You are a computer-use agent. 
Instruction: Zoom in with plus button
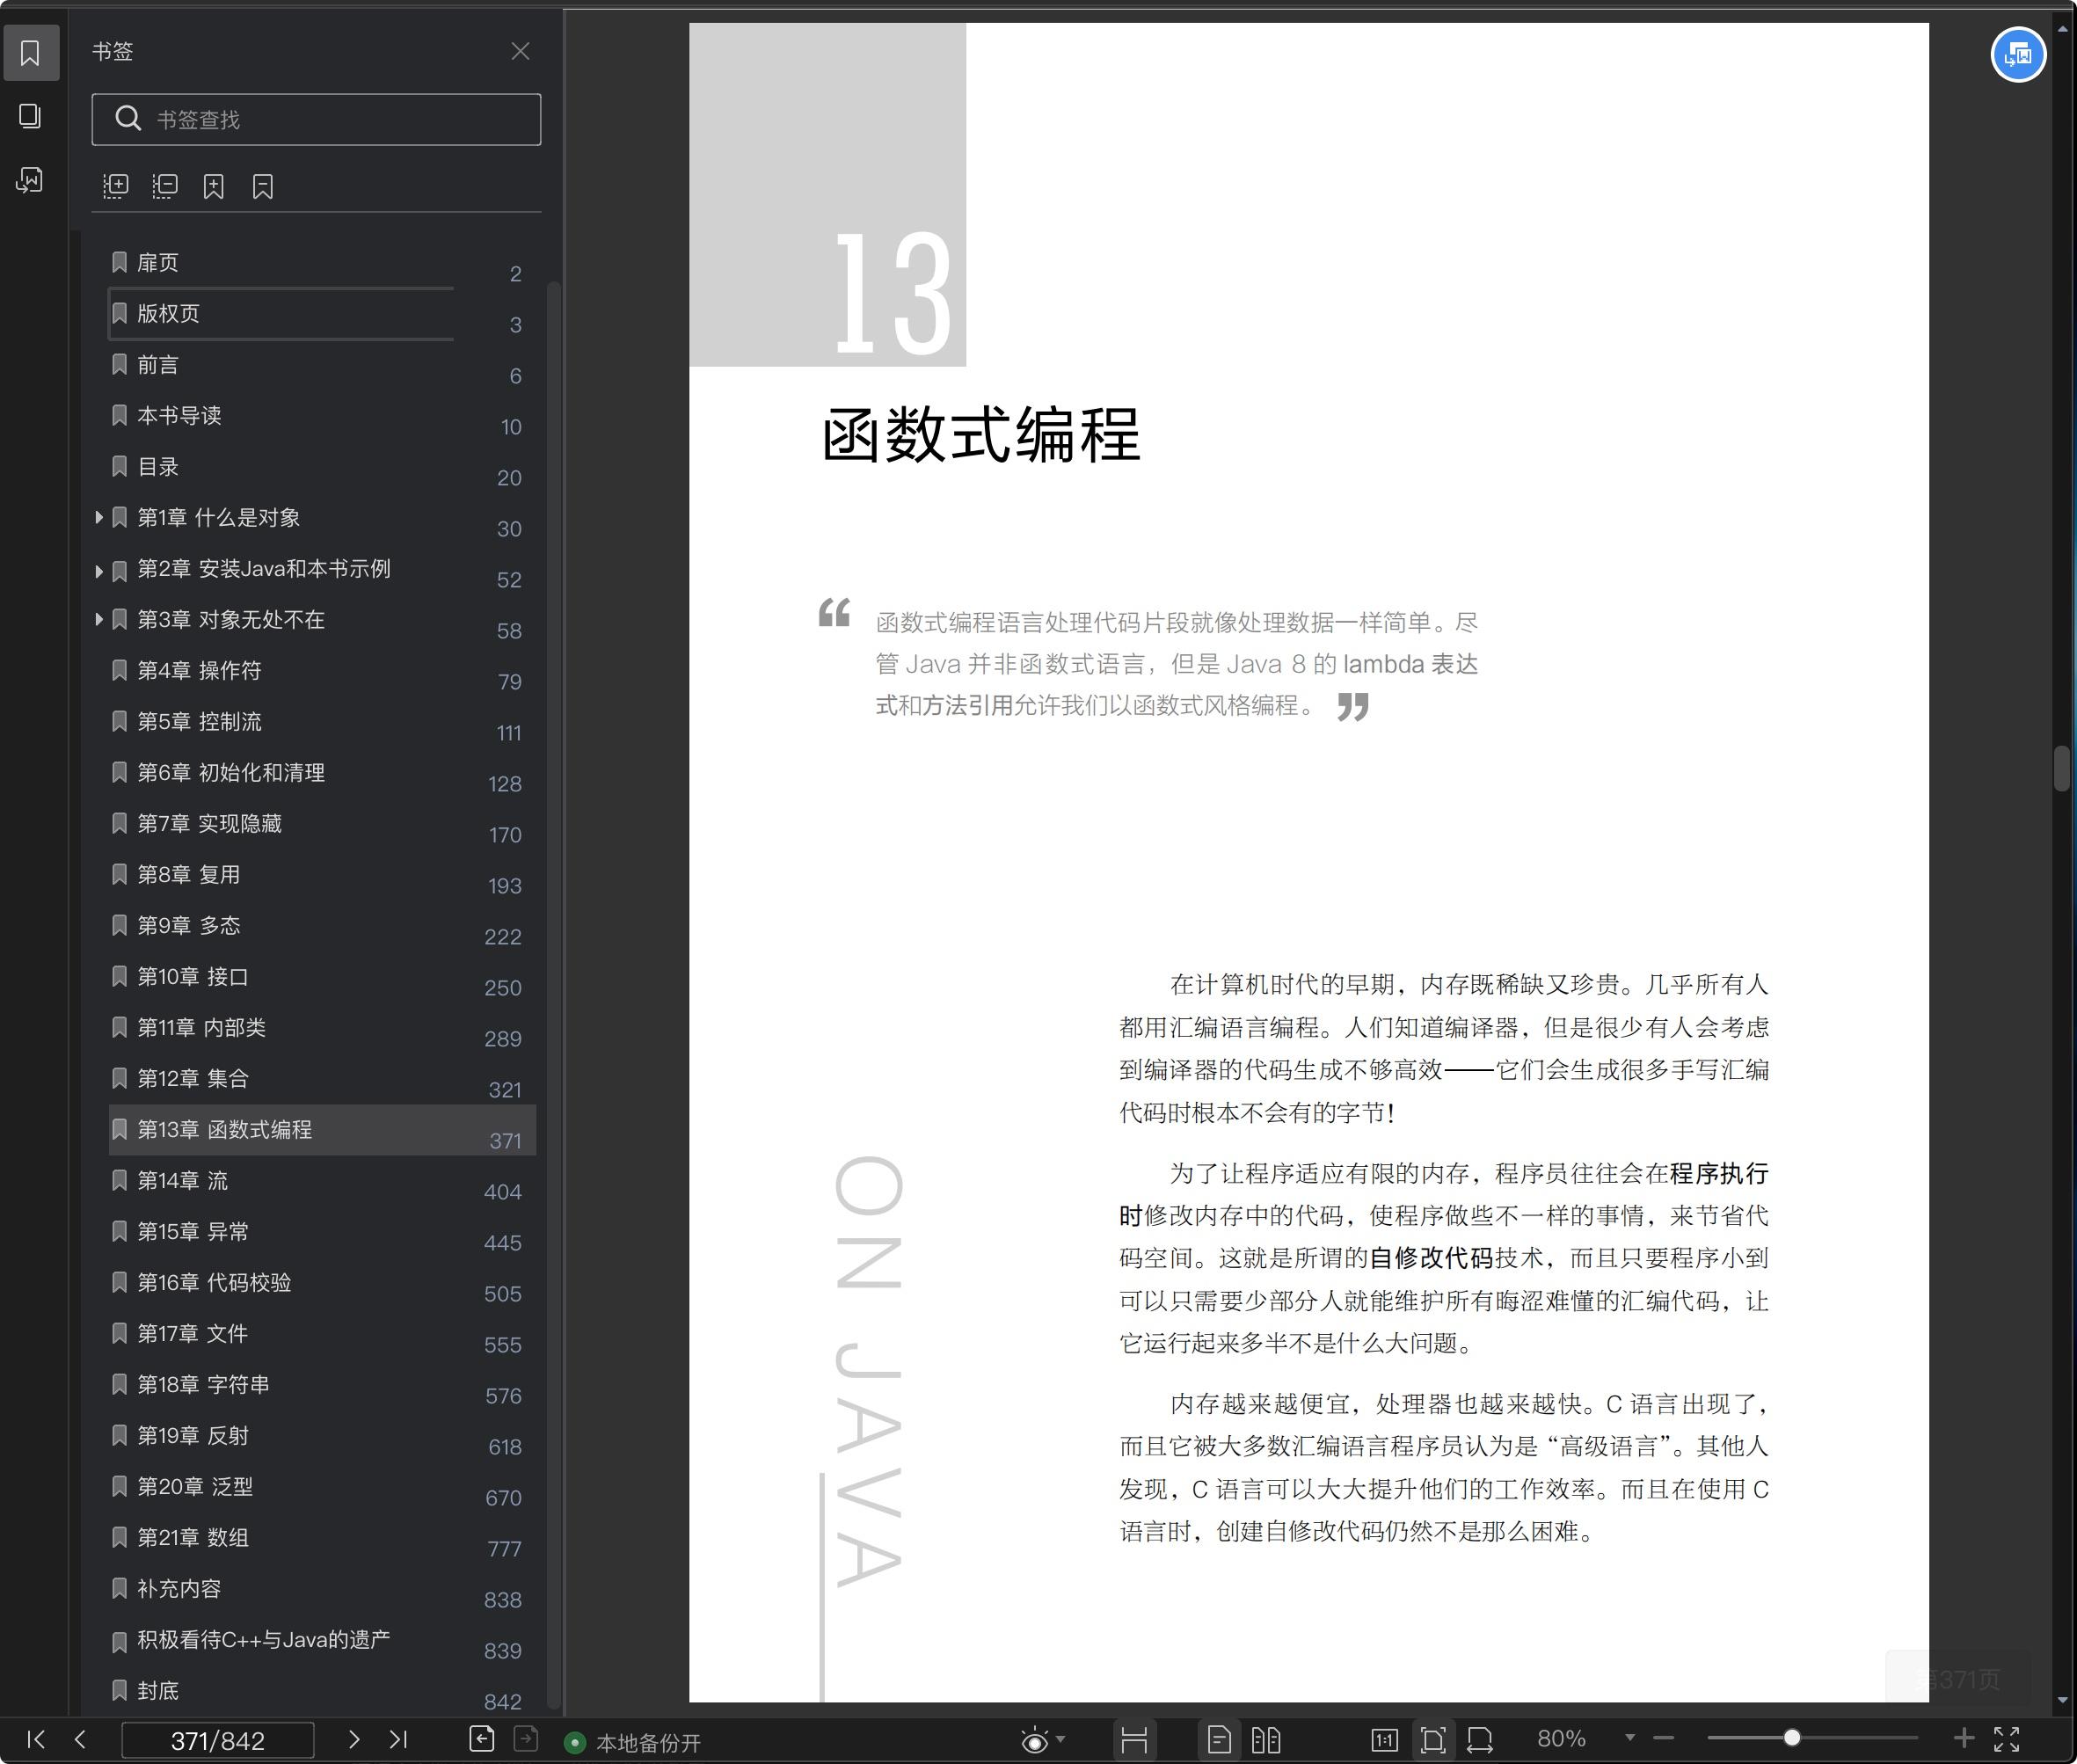click(1964, 1738)
